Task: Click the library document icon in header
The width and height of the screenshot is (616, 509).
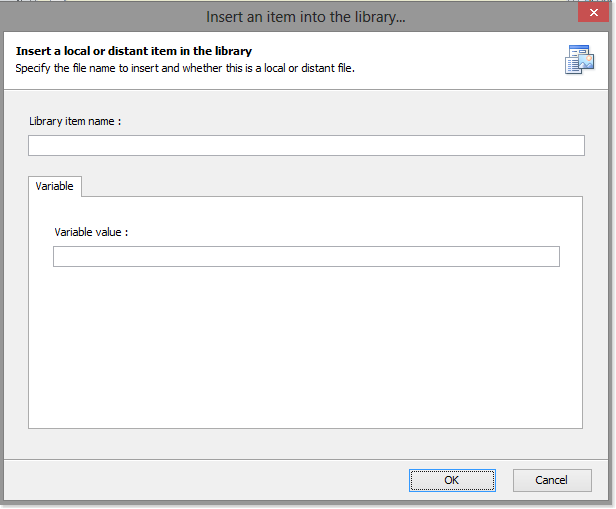Action: [x=579, y=60]
